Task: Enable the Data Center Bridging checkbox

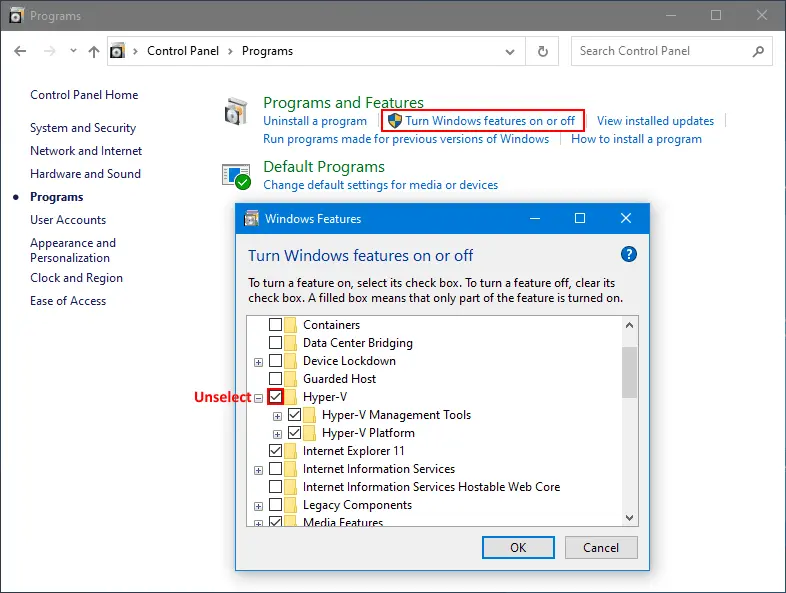Action: point(275,343)
